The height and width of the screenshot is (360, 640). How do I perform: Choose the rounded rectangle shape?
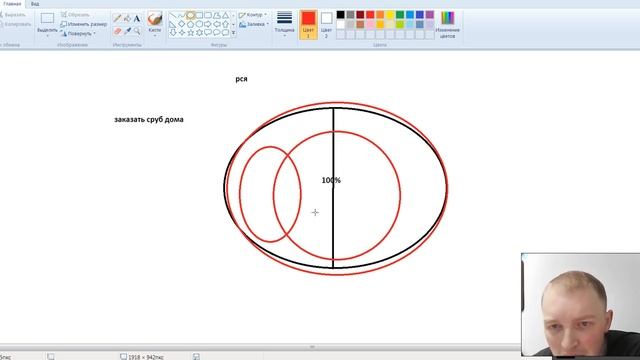(208, 16)
